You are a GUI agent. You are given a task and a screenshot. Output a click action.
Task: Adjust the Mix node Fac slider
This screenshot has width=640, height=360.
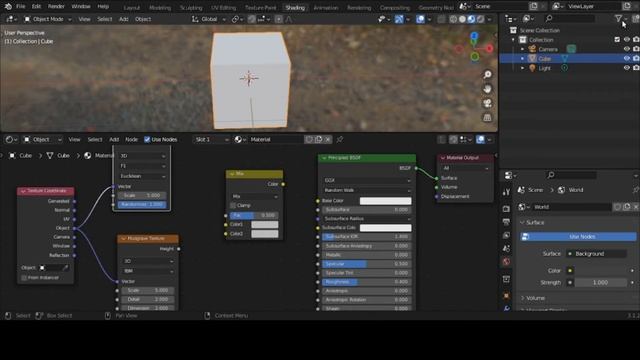[x=254, y=215]
